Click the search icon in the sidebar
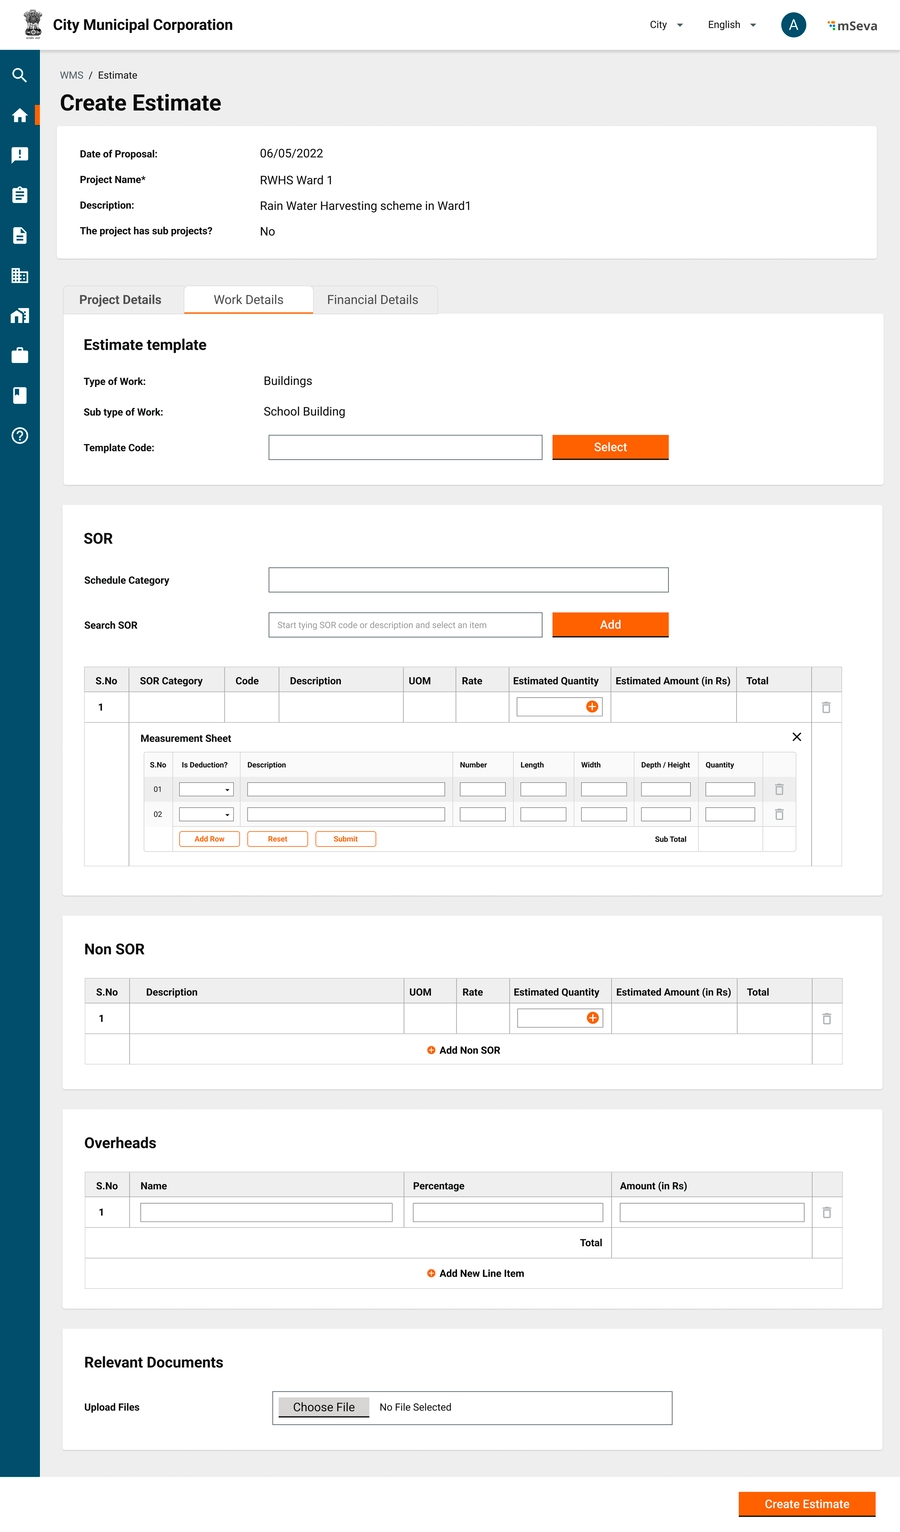The image size is (900, 1532). (x=19, y=75)
